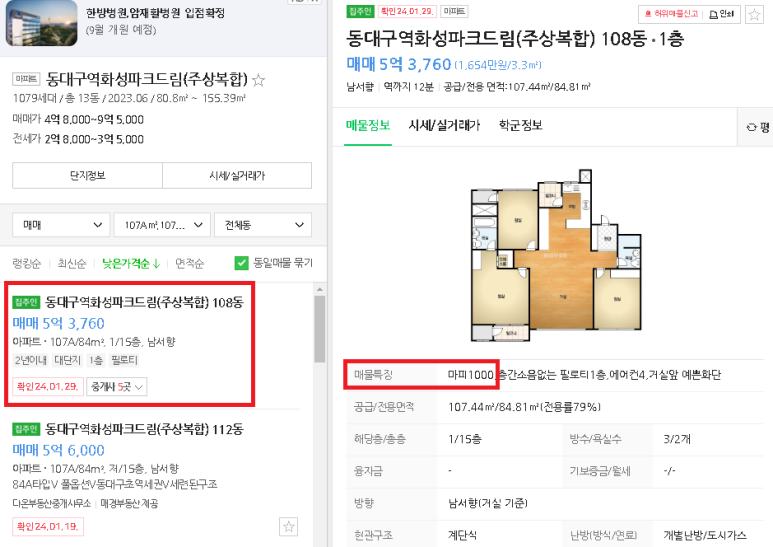Expand the 중개사 5곳 agent list

pyautogui.click(x=117, y=387)
